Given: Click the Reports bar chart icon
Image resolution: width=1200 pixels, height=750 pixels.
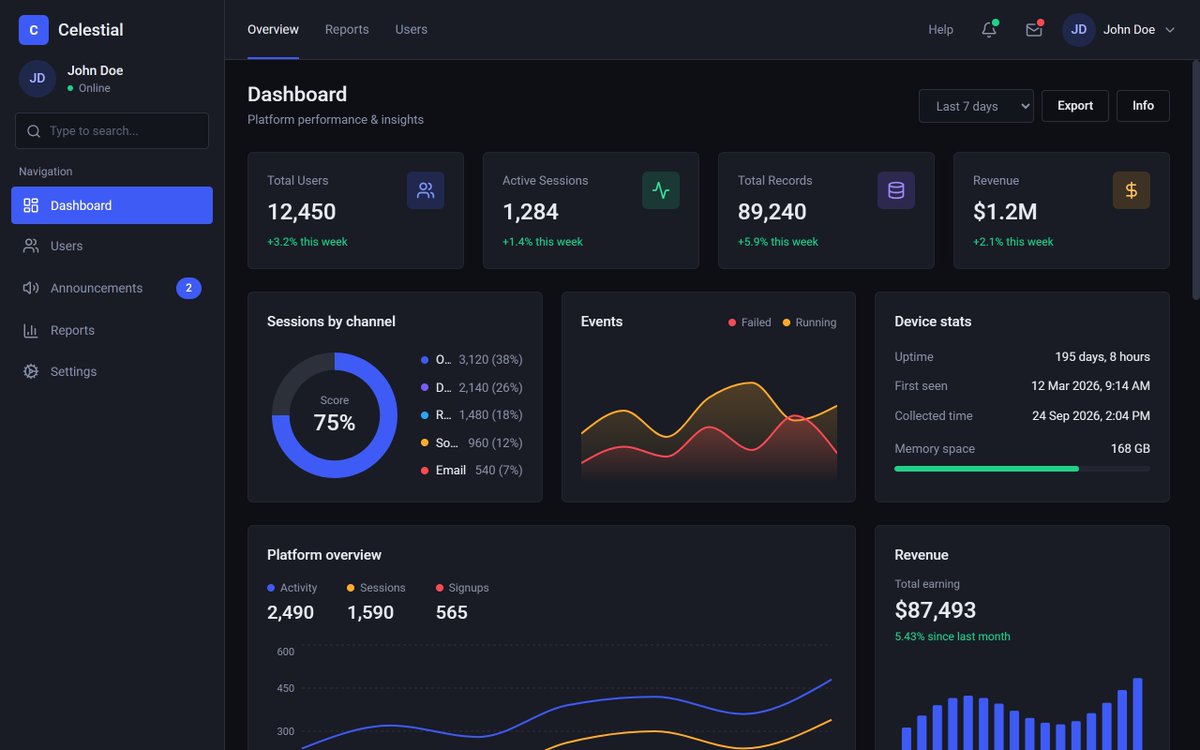Looking at the screenshot, I should pos(31,330).
